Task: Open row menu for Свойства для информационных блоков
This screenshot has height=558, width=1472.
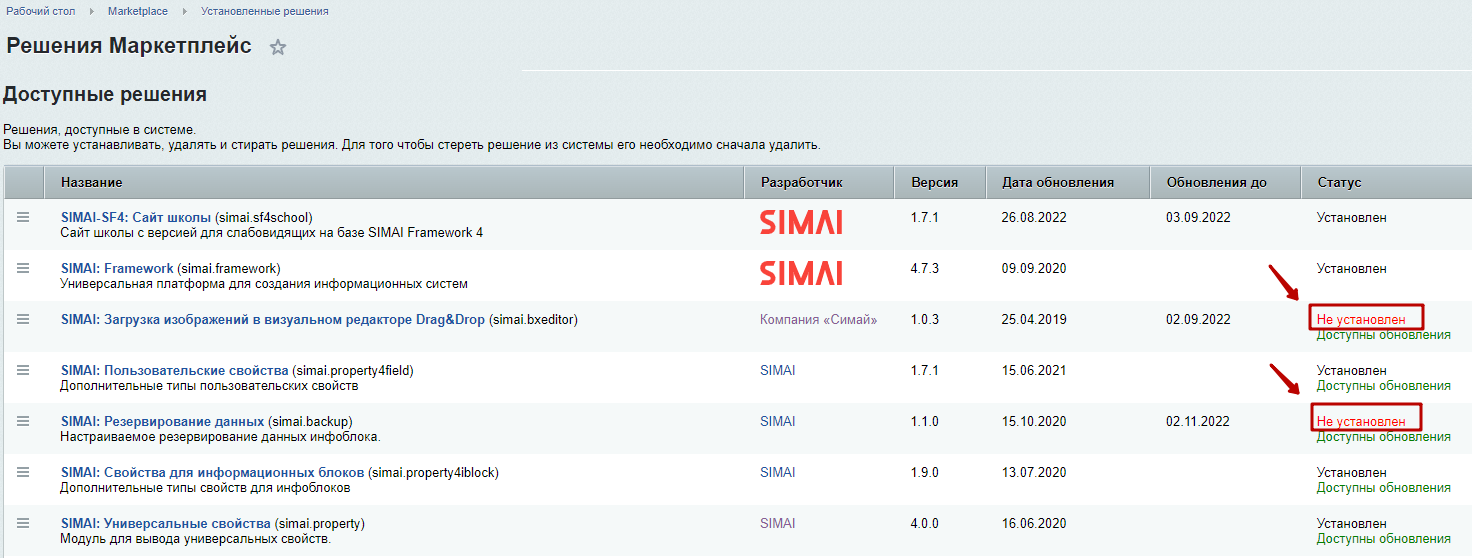Action: (x=23, y=472)
